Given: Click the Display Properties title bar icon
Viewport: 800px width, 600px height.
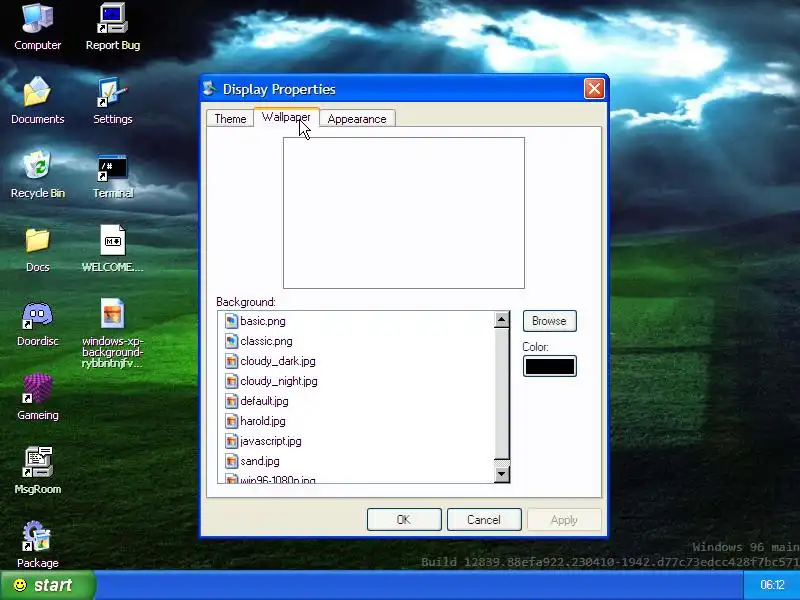Looking at the screenshot, I should click(210, 89).
